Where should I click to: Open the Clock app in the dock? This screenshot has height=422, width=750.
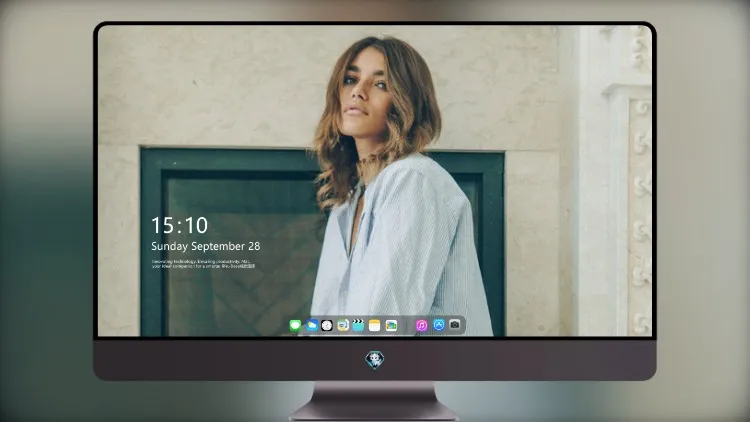[x=327, y=326]
